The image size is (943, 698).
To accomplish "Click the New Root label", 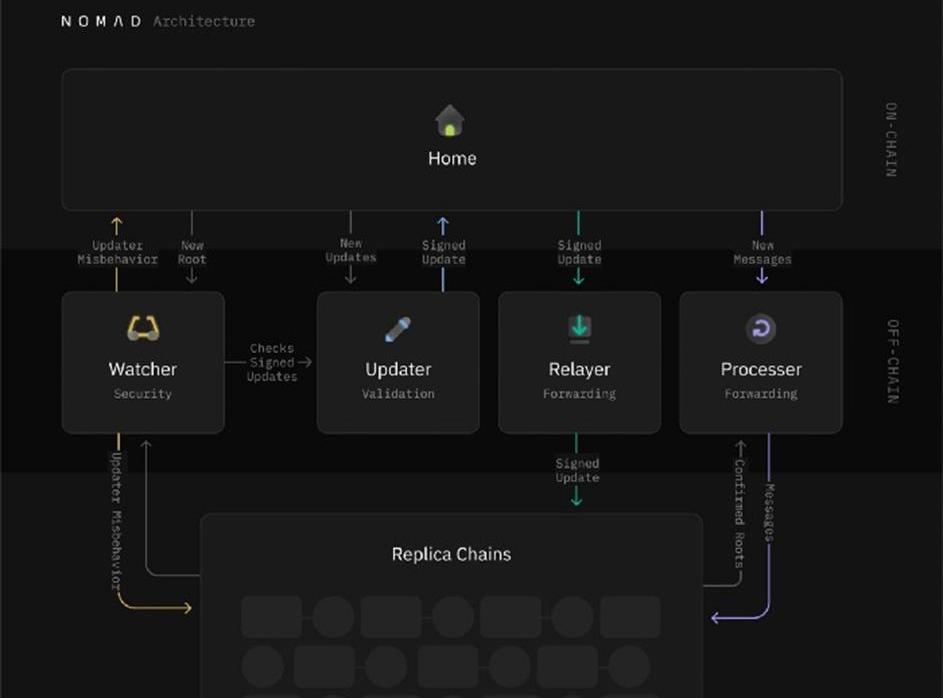I will pyautogui.click(x=192, y=253).
